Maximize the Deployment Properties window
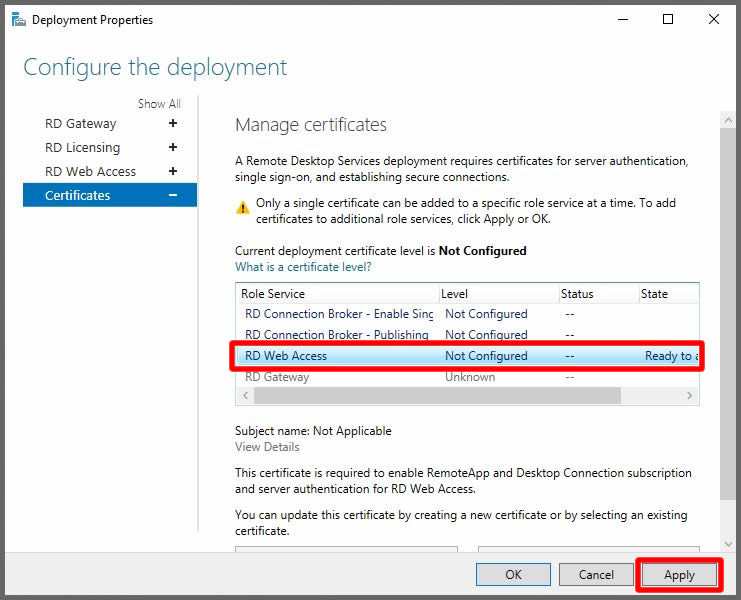 pyautogui.click(x=668, y=19)
